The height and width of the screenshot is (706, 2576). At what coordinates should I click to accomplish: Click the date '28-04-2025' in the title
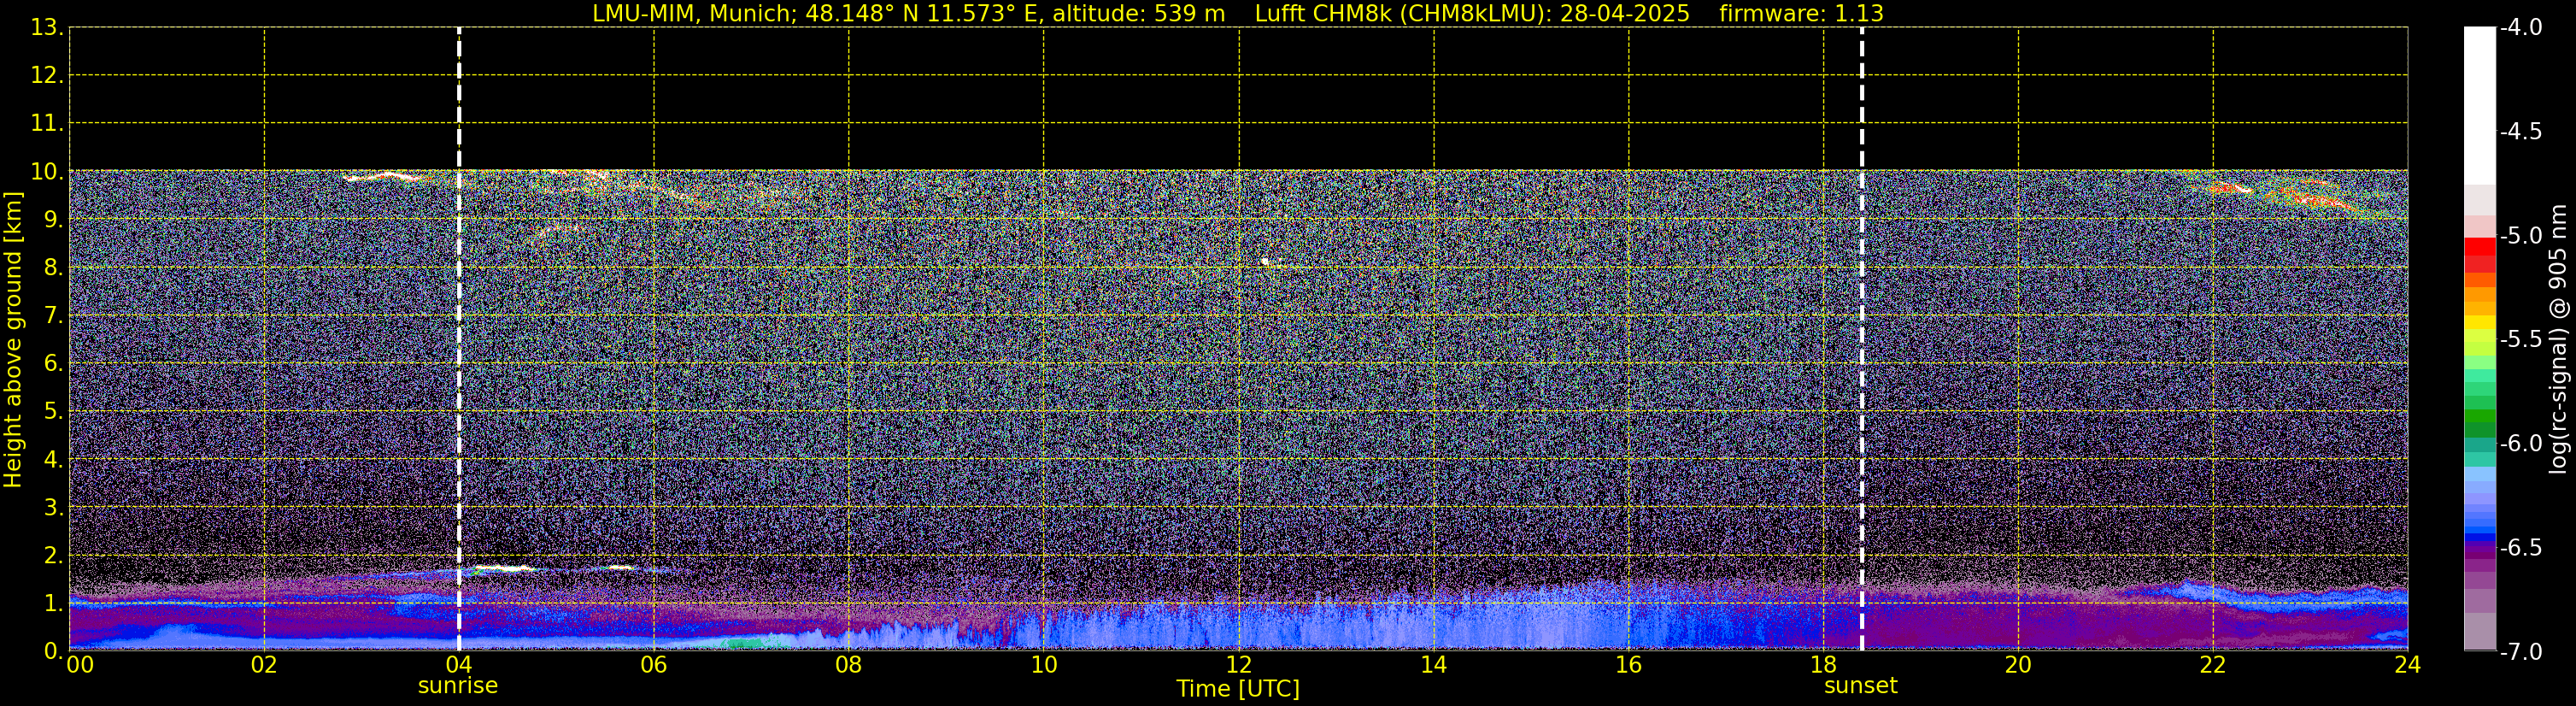pyautogui.click(x=1625, y=14)
